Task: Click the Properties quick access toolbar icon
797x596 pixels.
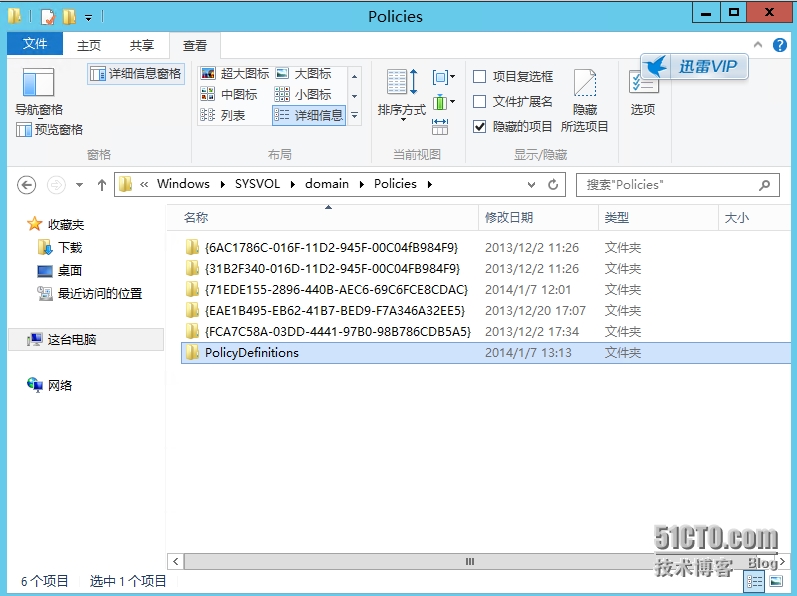Action: point(48,17)
